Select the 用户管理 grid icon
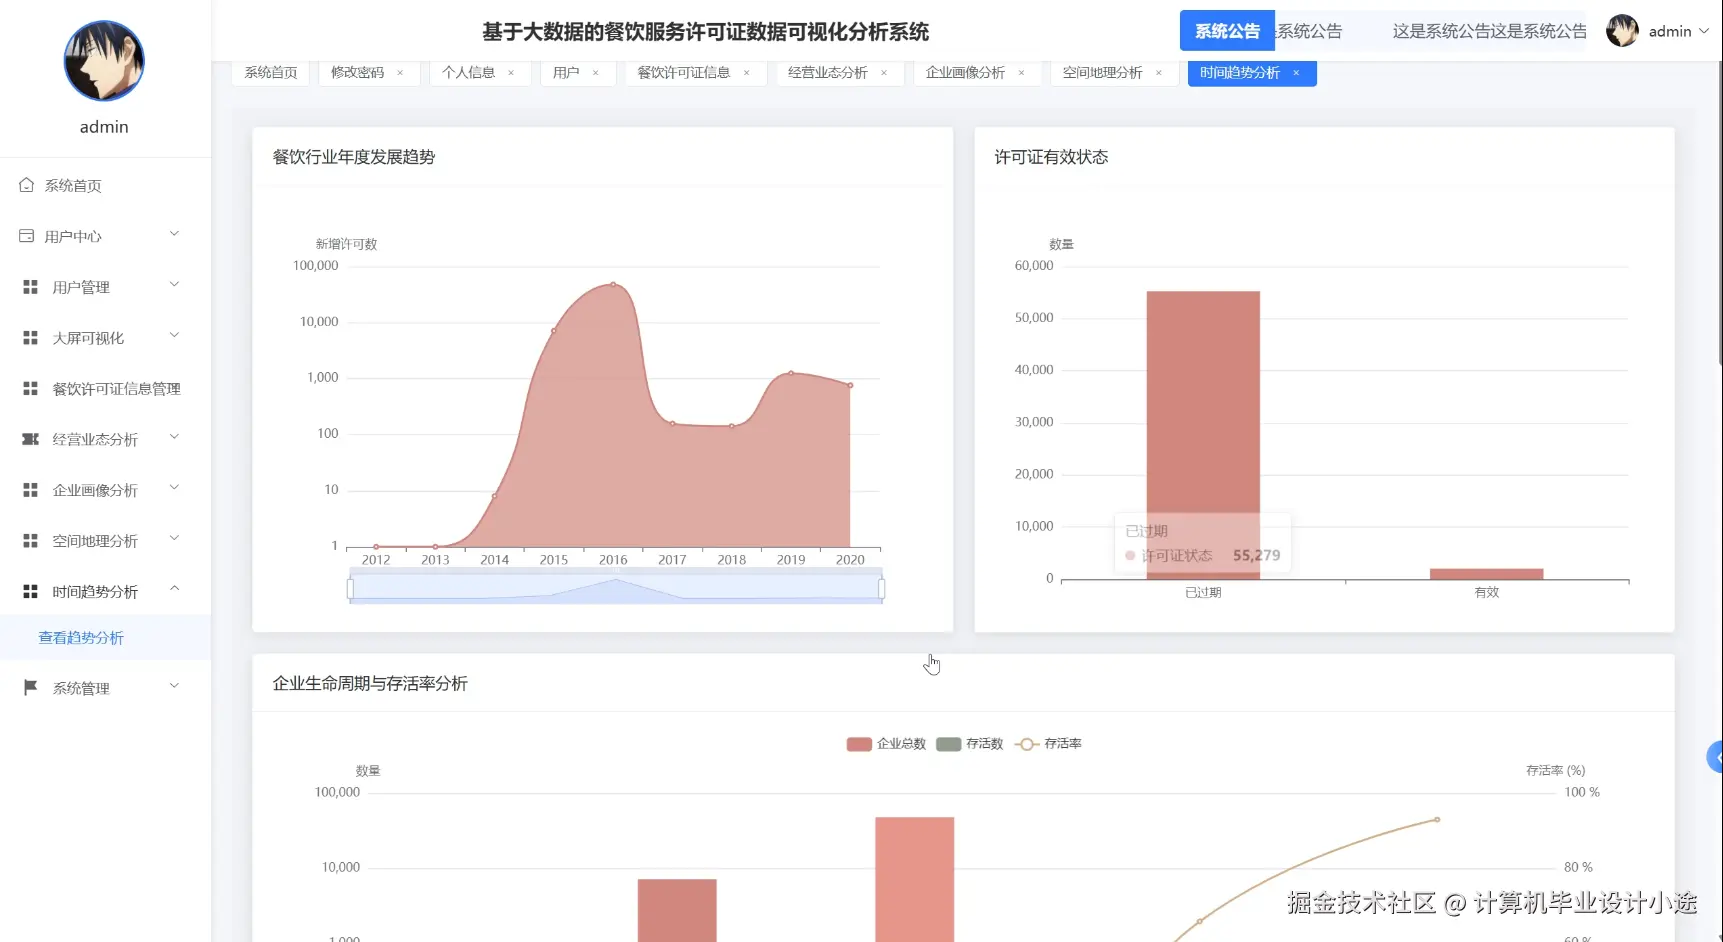This screenshot has height=942, width=1723. tap(29, 286)
